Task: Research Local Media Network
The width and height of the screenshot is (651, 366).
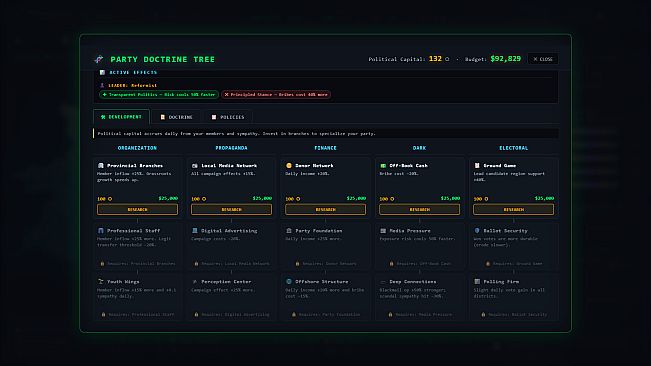Action: point(231,210)
